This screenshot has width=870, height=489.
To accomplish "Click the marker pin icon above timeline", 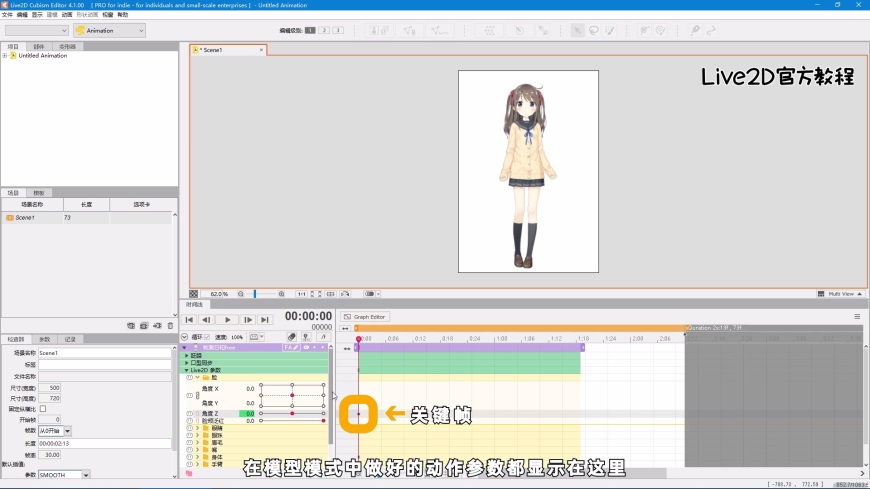I will (306, 337).
